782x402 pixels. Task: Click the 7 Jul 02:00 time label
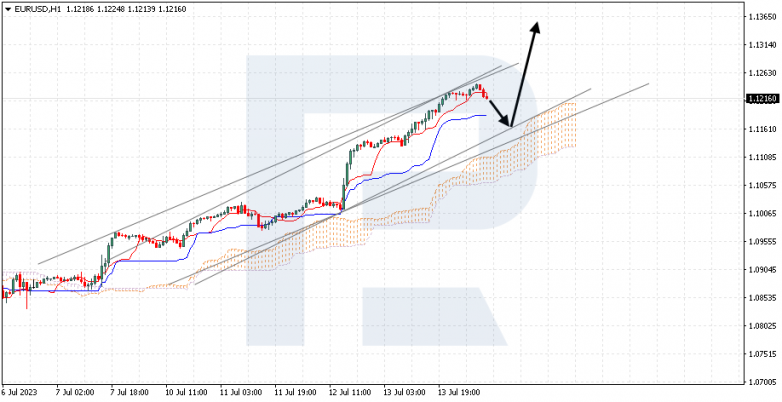tap(74, 393)
